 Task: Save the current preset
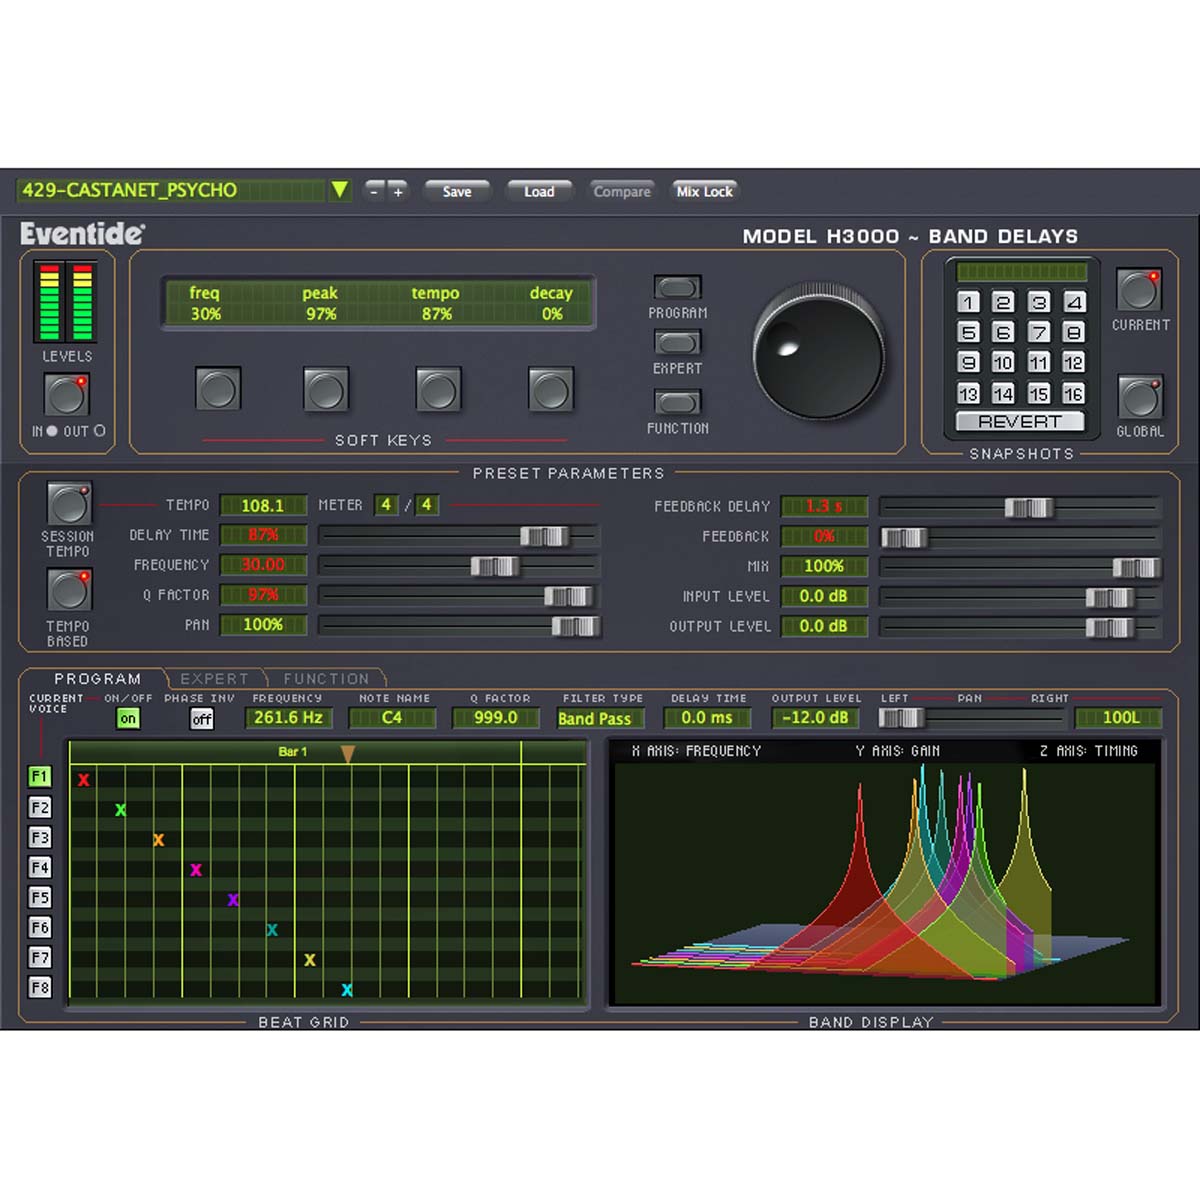pos(457,191)
